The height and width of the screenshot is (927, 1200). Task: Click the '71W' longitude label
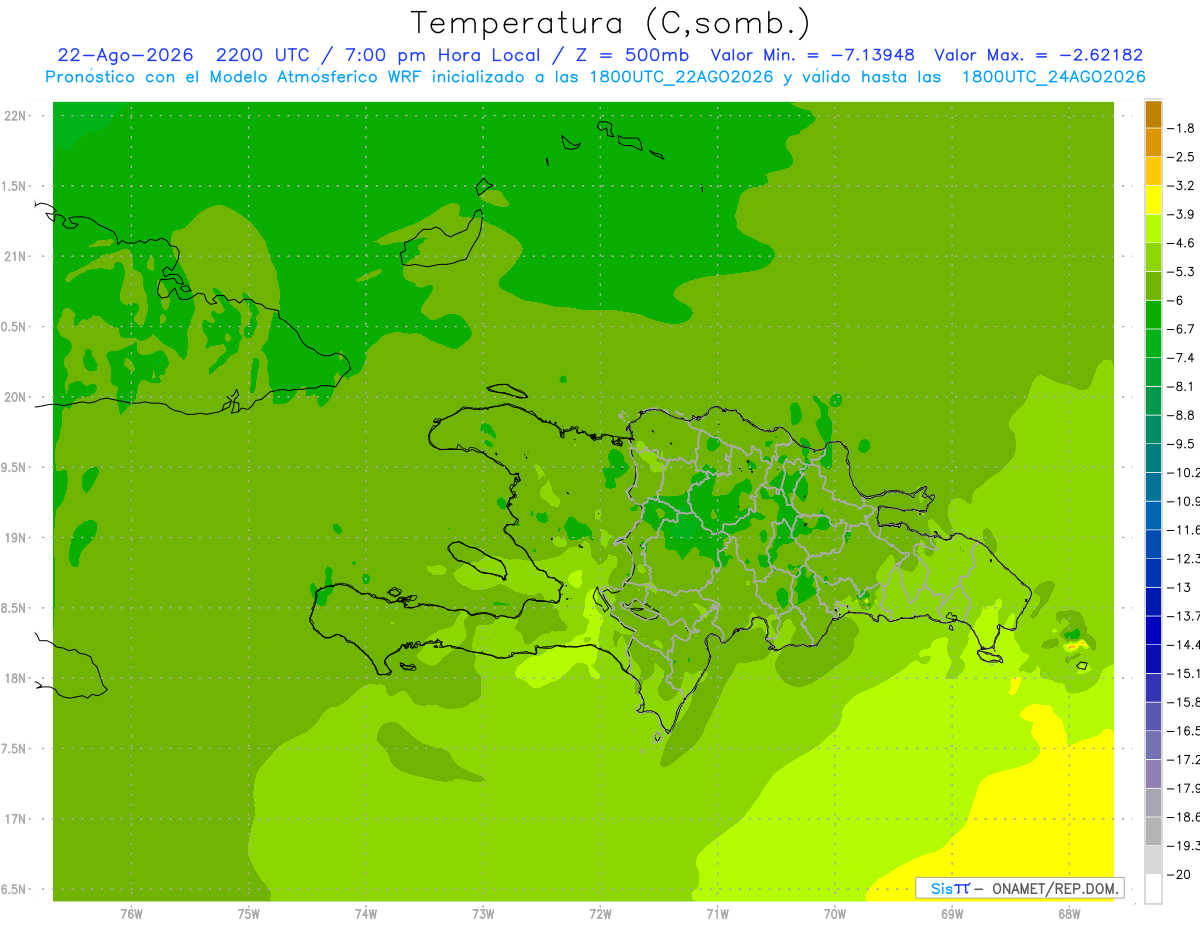[717, 913]
